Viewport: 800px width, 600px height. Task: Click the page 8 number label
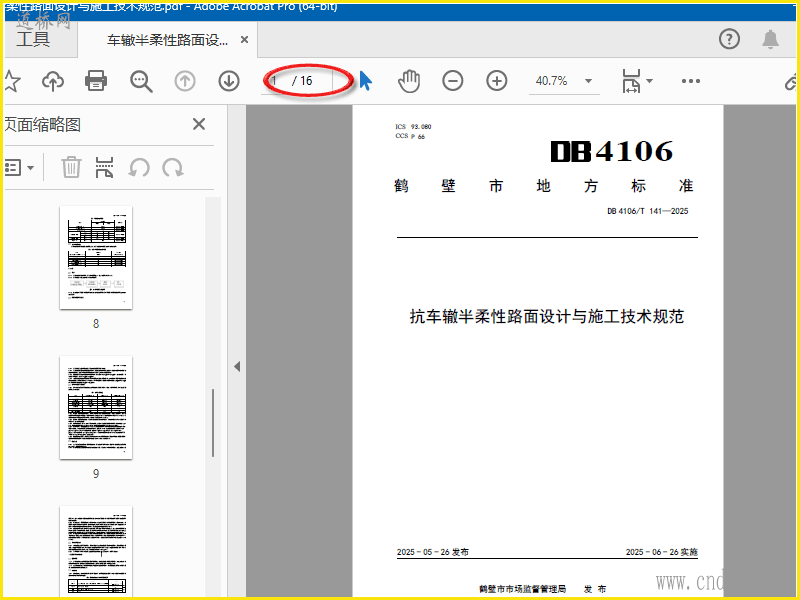pos(96,323)
